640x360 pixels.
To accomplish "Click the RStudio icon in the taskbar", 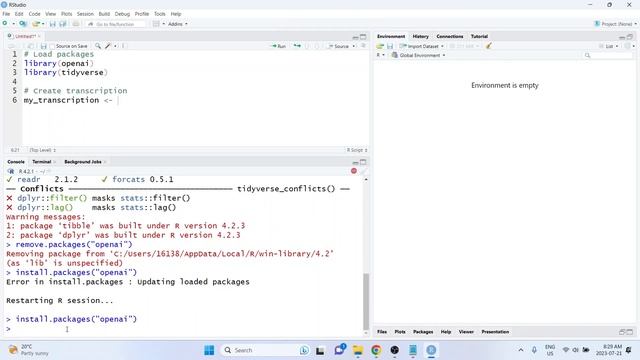I will click(431, 350).
